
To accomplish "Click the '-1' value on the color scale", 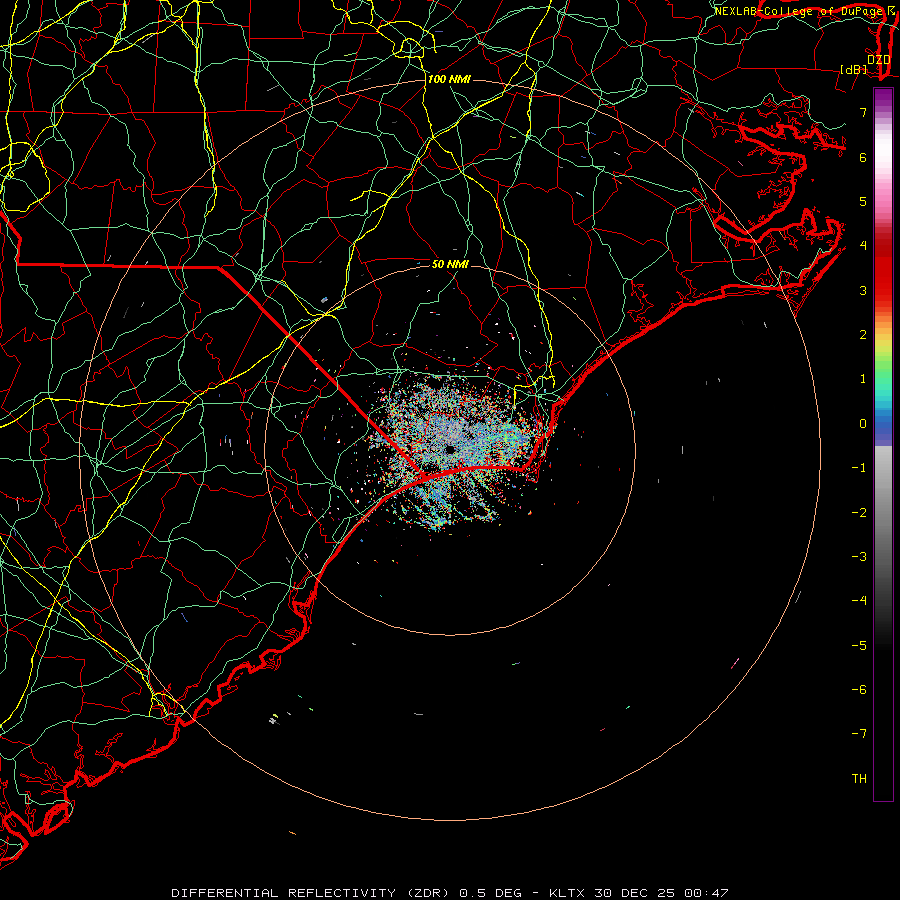I will [859, 468].
